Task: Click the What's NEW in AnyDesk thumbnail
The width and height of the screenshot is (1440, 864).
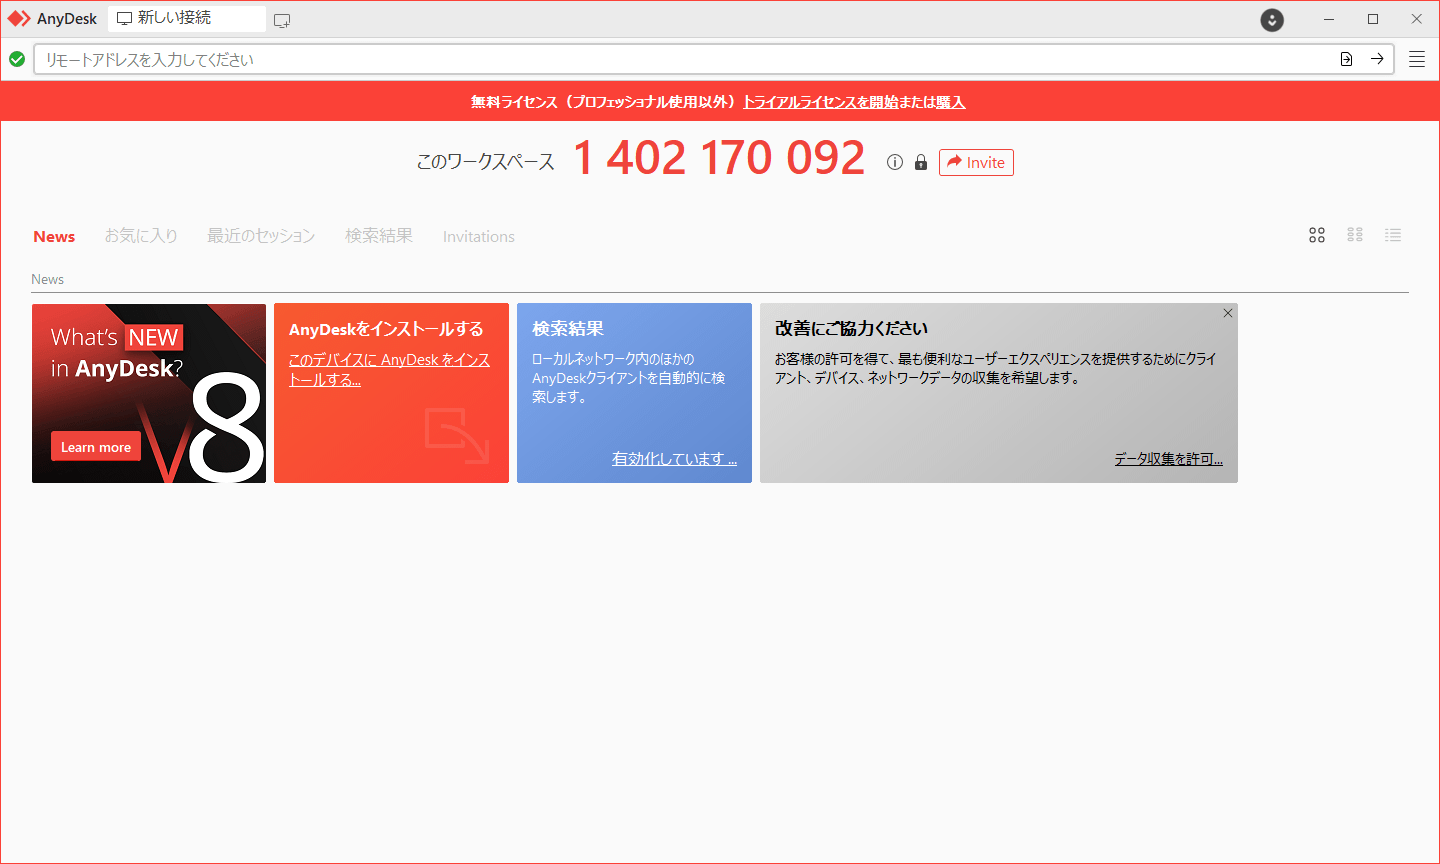Action: pos(149,393)
